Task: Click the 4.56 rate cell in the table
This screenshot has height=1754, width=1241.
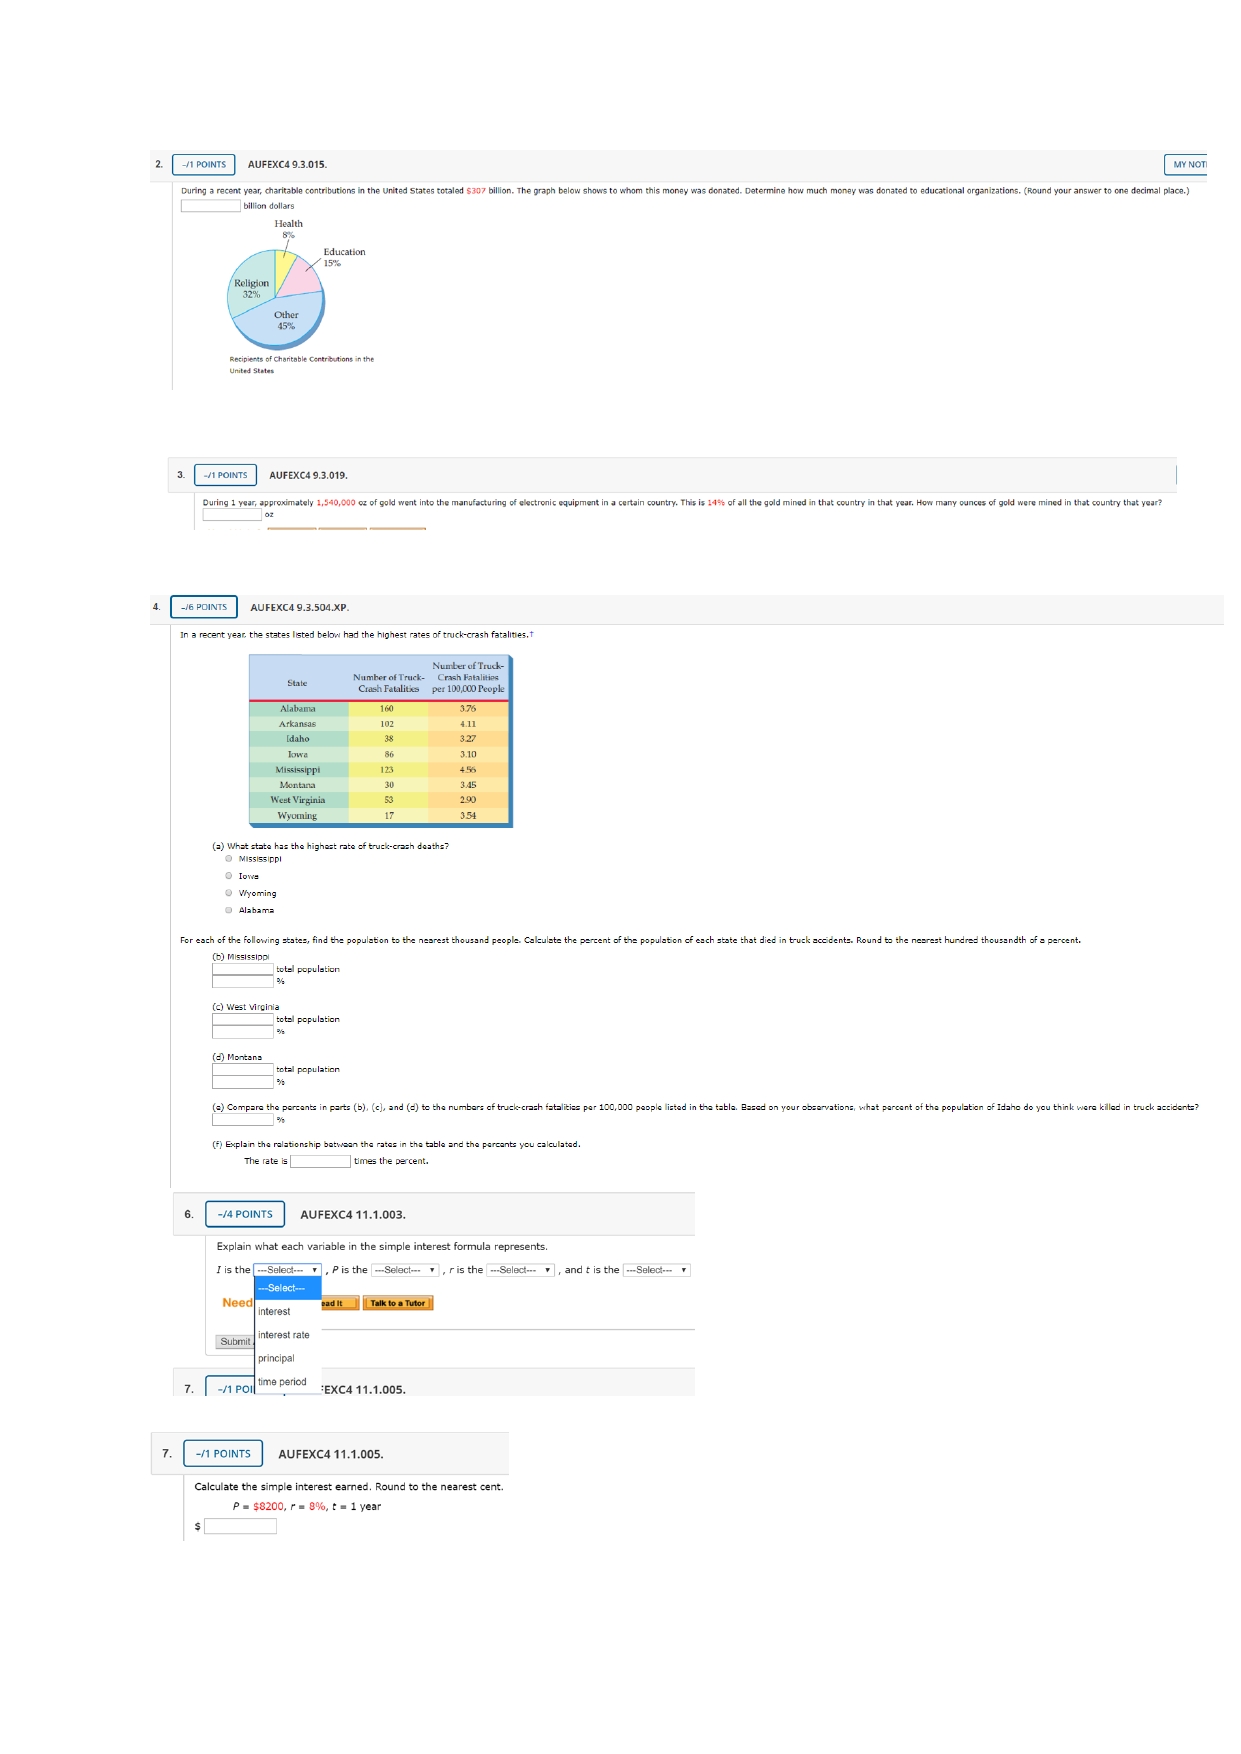Action: [468, 770]
